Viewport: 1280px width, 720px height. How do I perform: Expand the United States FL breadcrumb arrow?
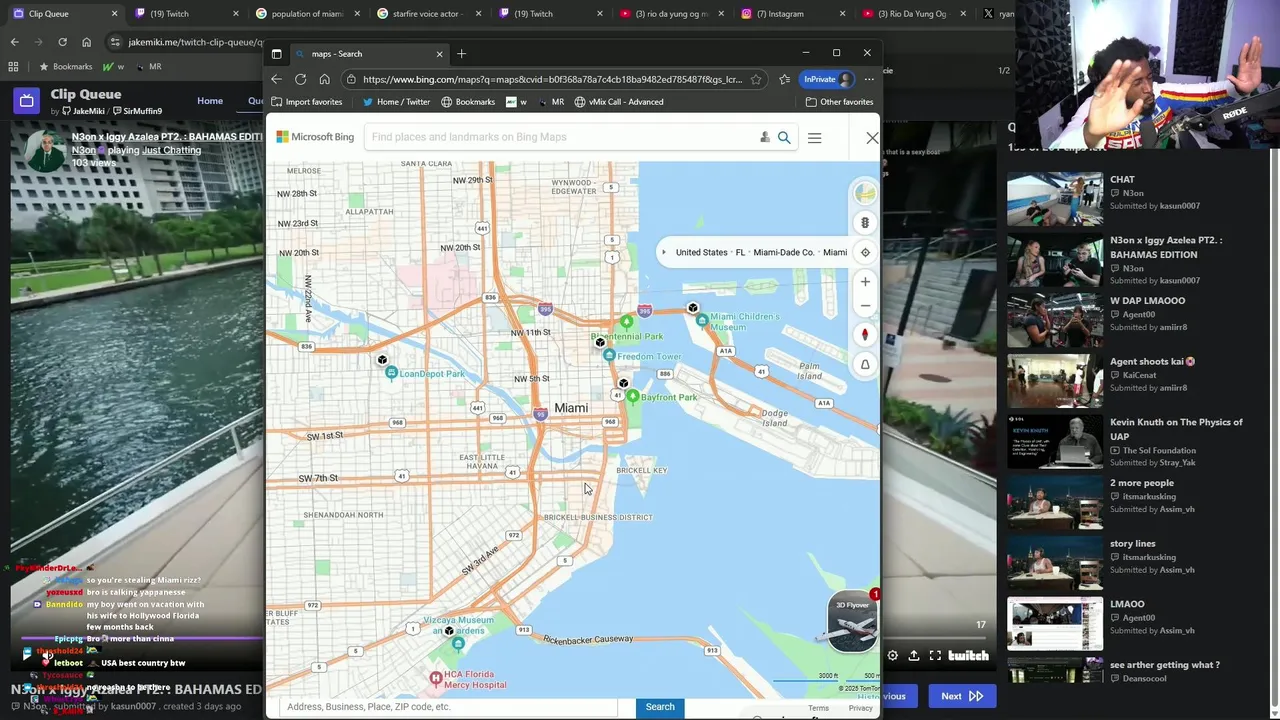[663, 252]
